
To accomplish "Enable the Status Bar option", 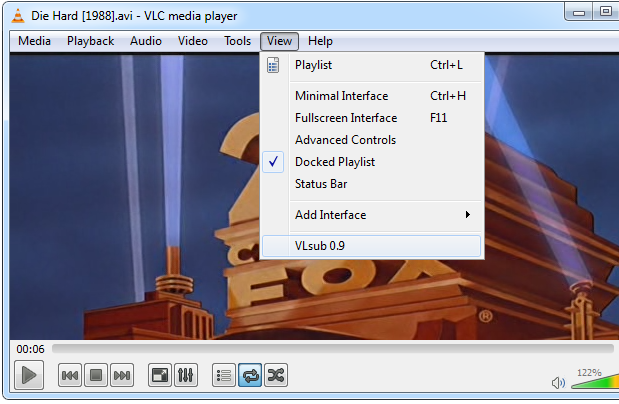I will click(x=371, y=184).
